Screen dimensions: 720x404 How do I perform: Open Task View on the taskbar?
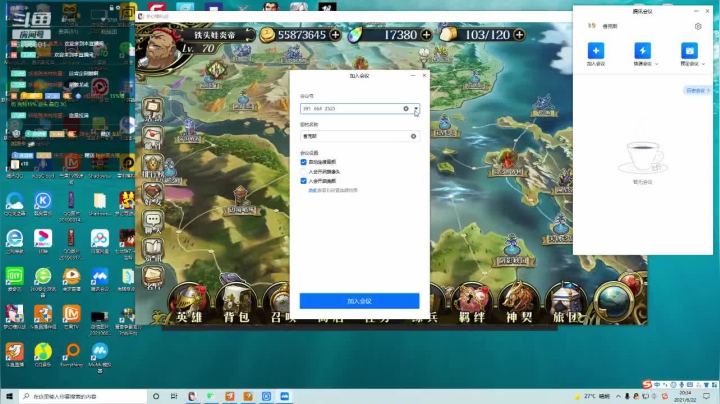click(174, 396)
